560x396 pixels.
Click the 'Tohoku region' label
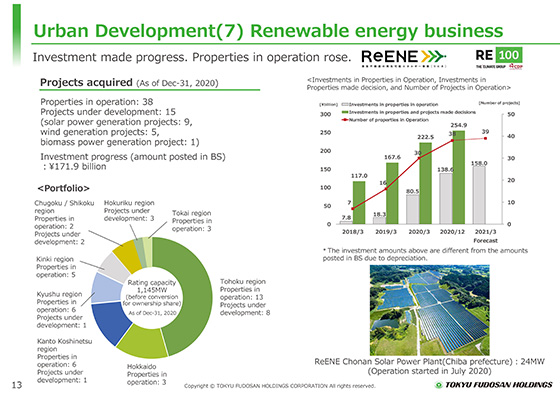point(242,281)
